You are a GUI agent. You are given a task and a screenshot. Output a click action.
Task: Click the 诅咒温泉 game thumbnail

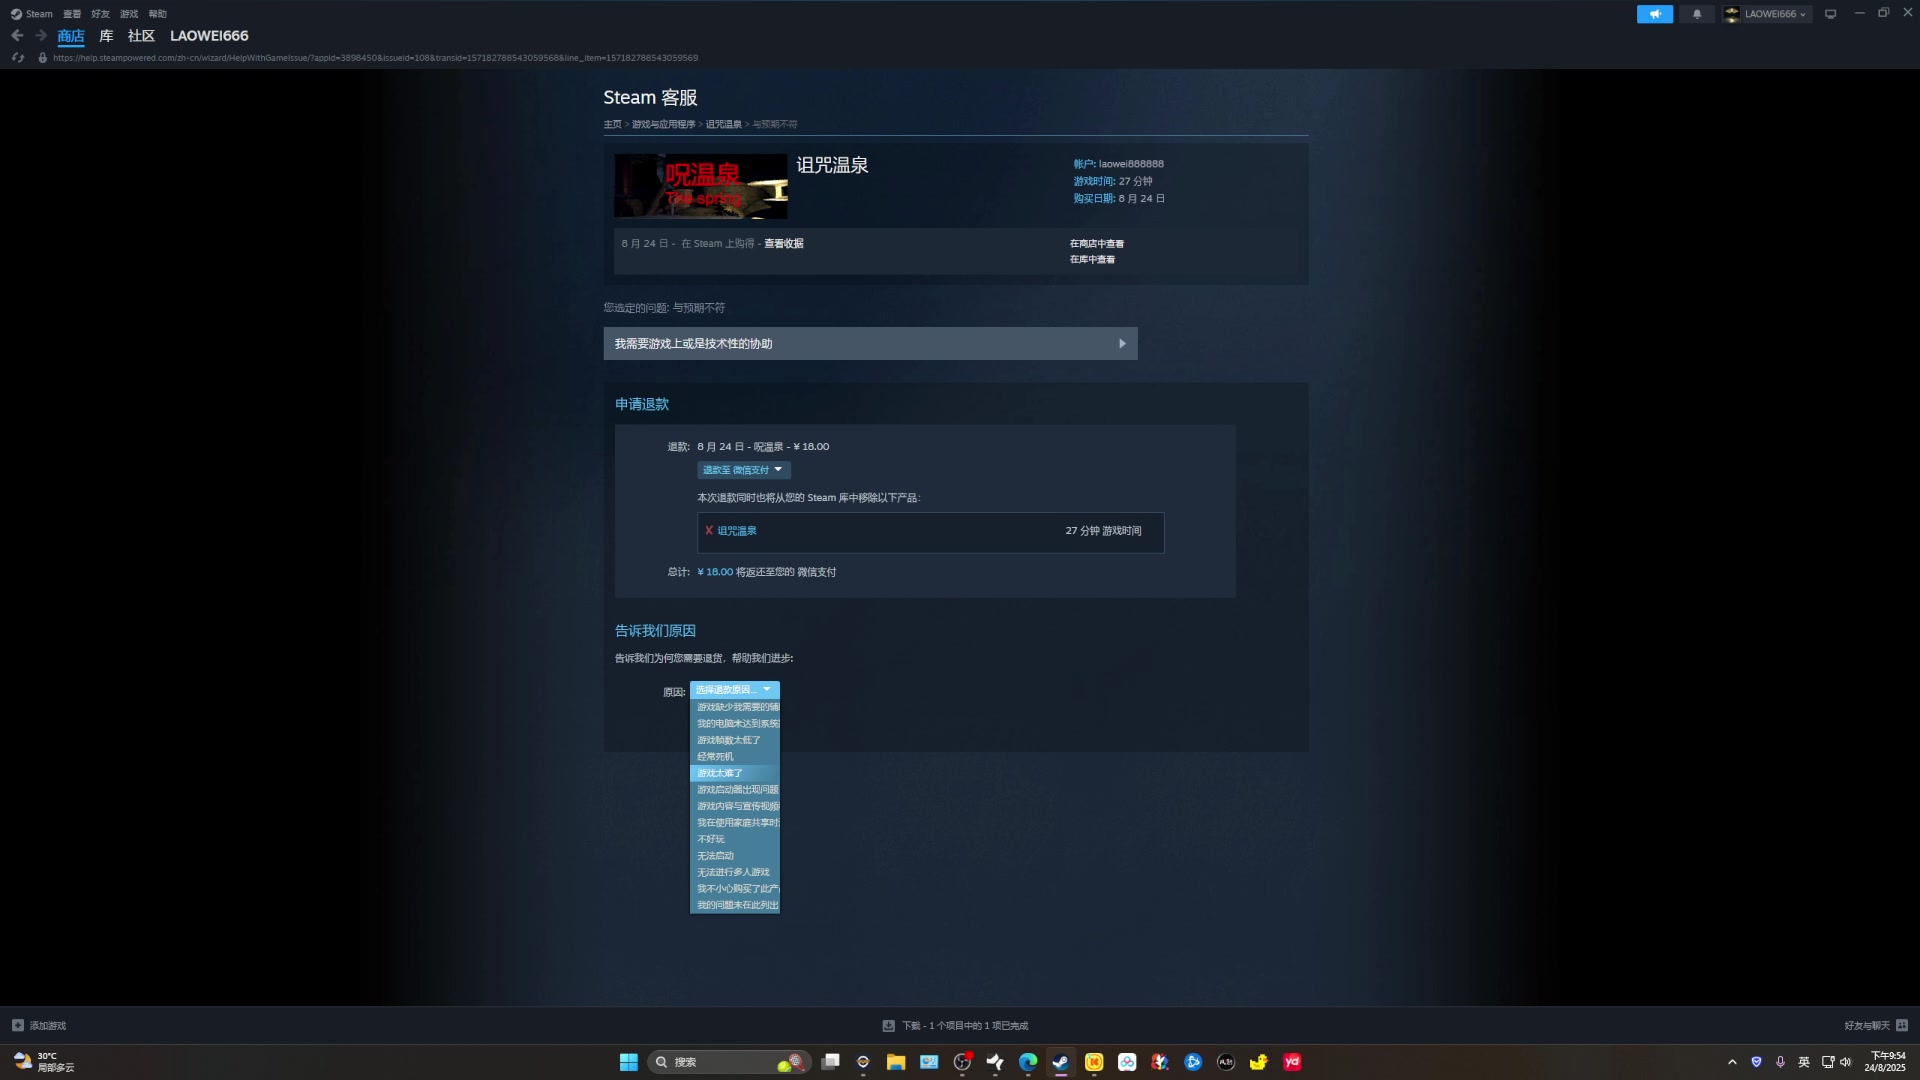pos(701,186)
